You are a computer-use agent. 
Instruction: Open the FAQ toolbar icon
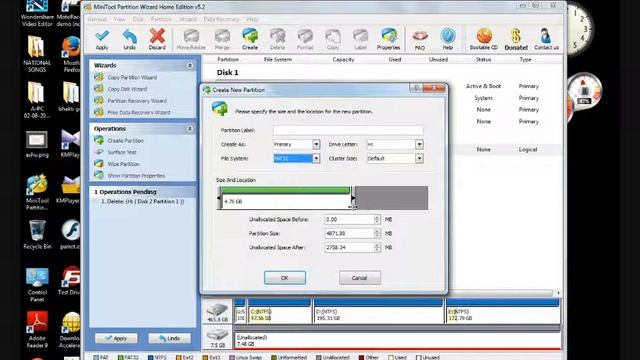(420, 40)
